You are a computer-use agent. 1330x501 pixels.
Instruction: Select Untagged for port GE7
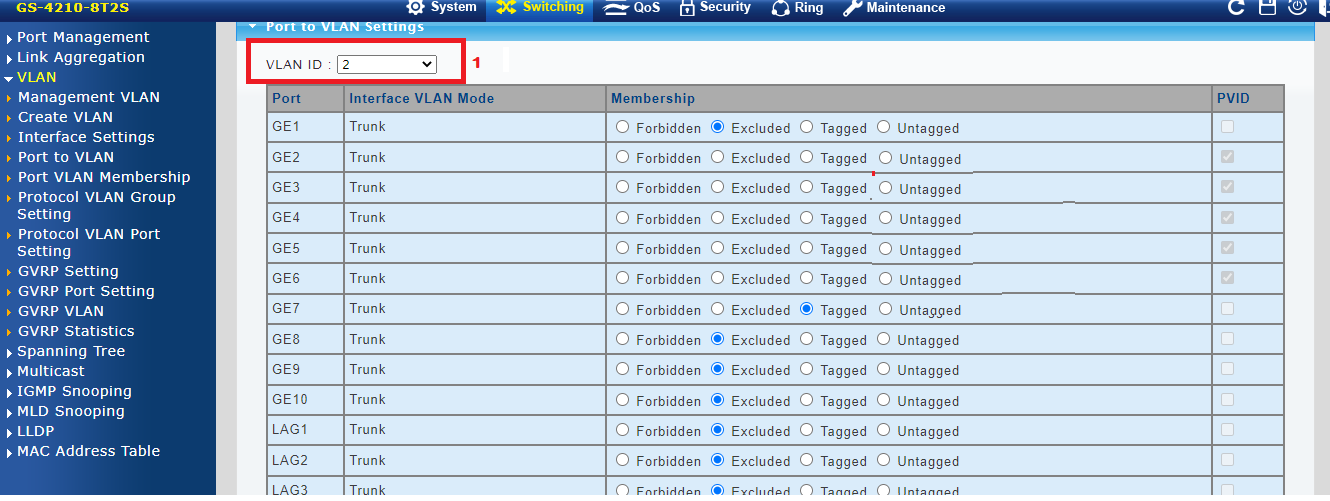pyautogui.click(x=885, y=309)
